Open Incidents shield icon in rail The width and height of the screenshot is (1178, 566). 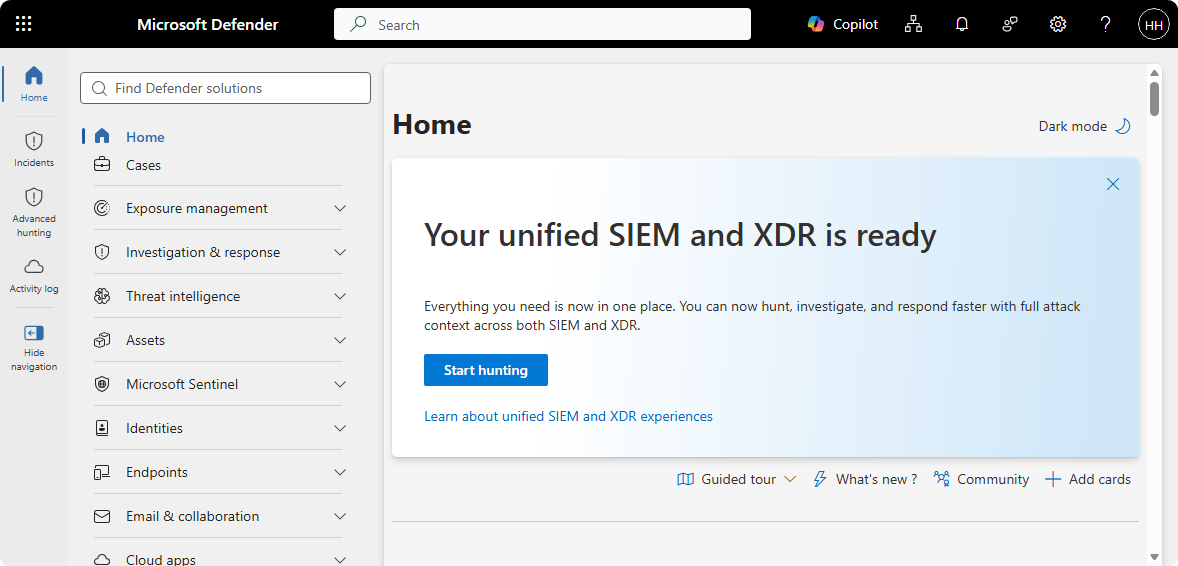point(34,141)
